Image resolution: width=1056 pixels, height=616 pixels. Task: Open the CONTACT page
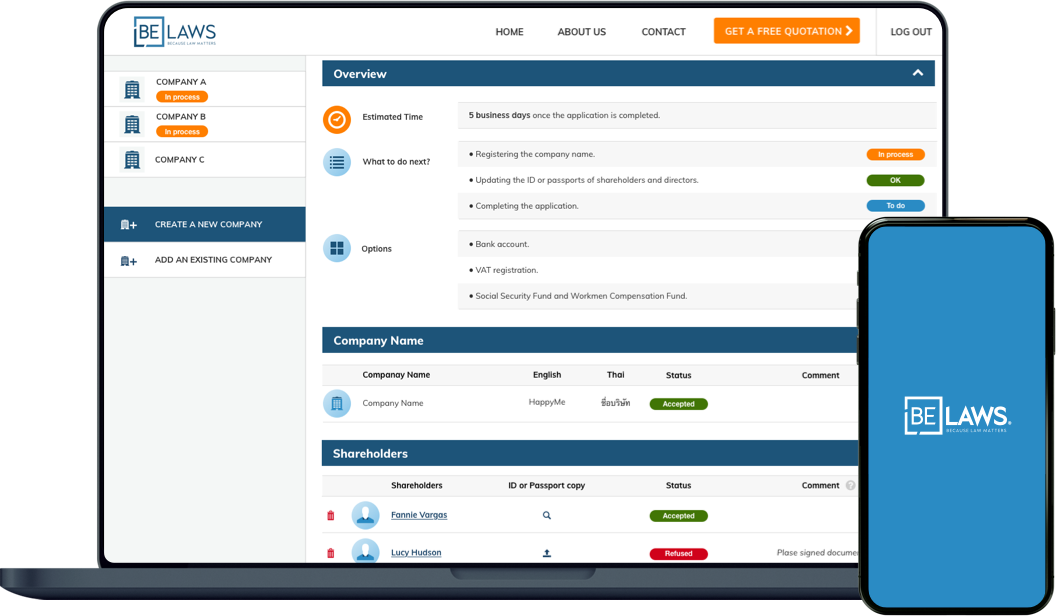tap(663, 32)
